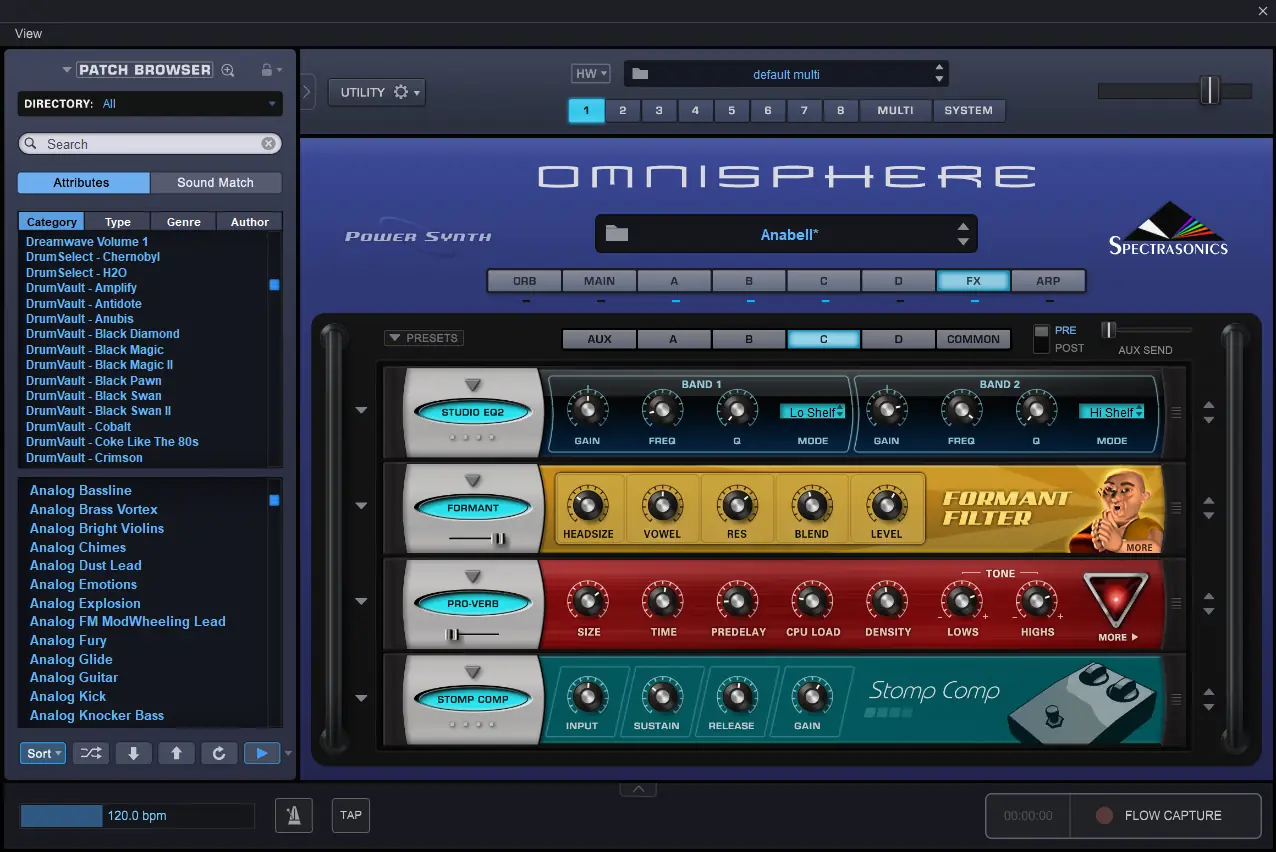Click the Stomp Comp drag handle icon
The height and width of the screenshot is (852, 1276).
coord(1176,699)
